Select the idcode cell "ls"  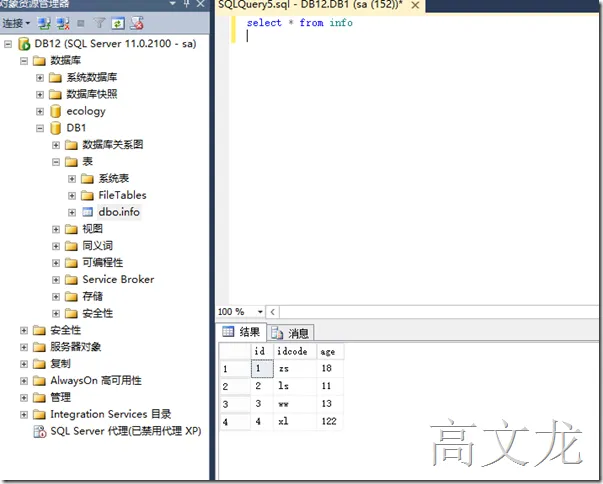(295, 386)
